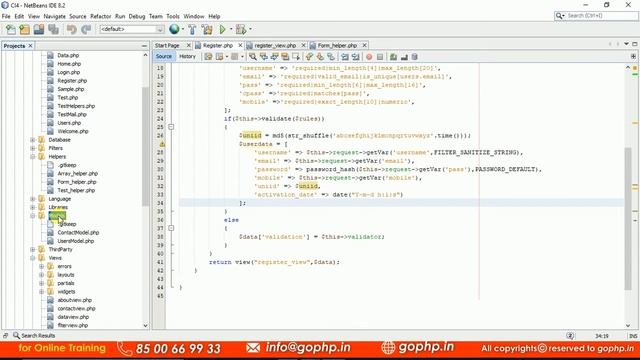Click the Open Project toolbar icon
The width and height of the screenshot is (640, 360).
point(39,29)
